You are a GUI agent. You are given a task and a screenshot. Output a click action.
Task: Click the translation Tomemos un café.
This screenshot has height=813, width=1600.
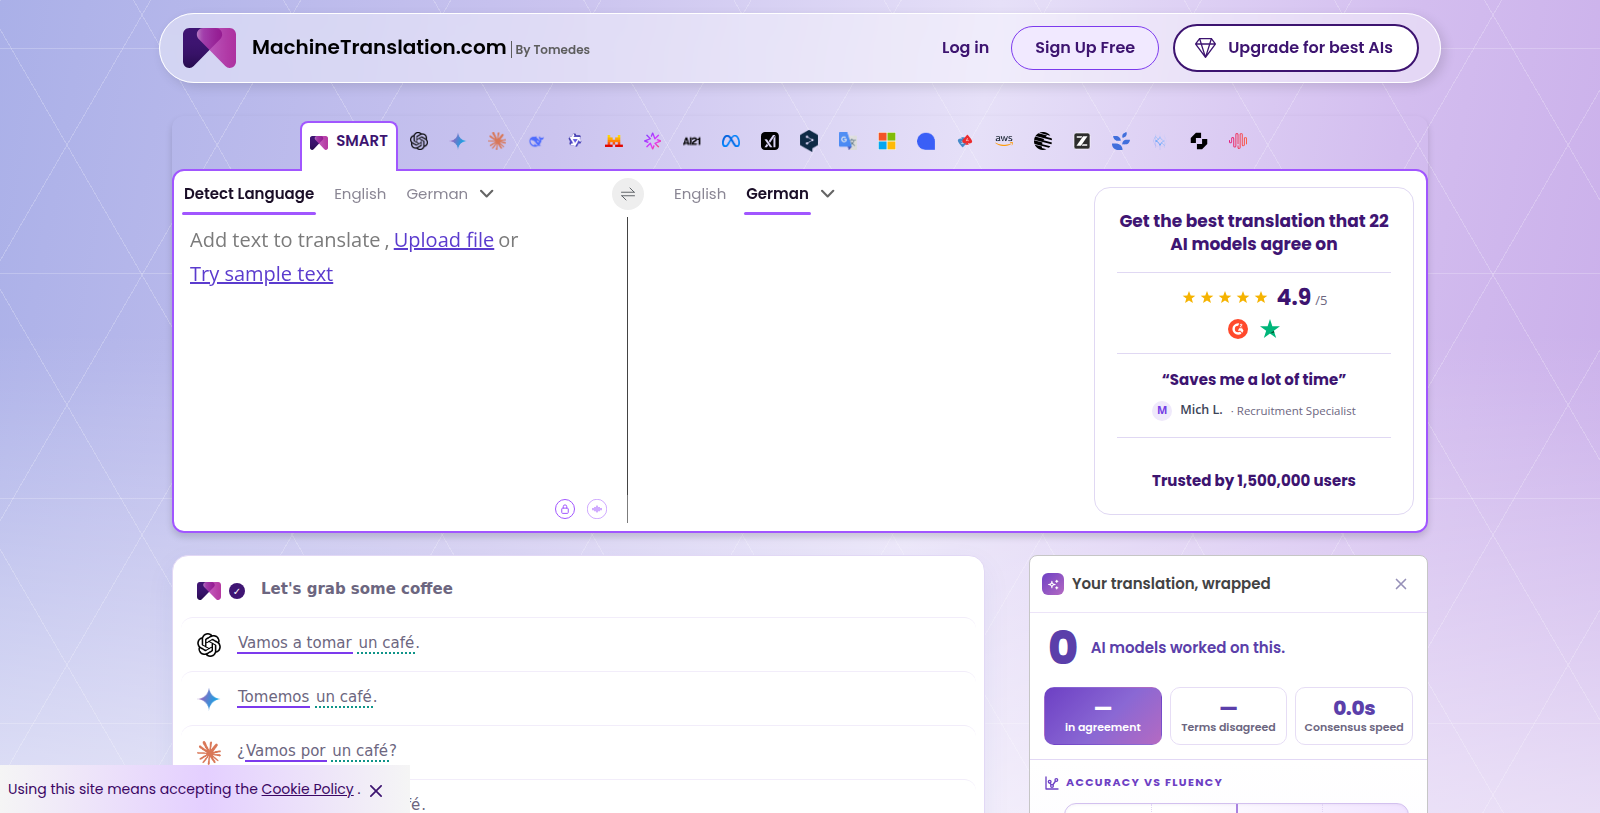coord(307,697)
